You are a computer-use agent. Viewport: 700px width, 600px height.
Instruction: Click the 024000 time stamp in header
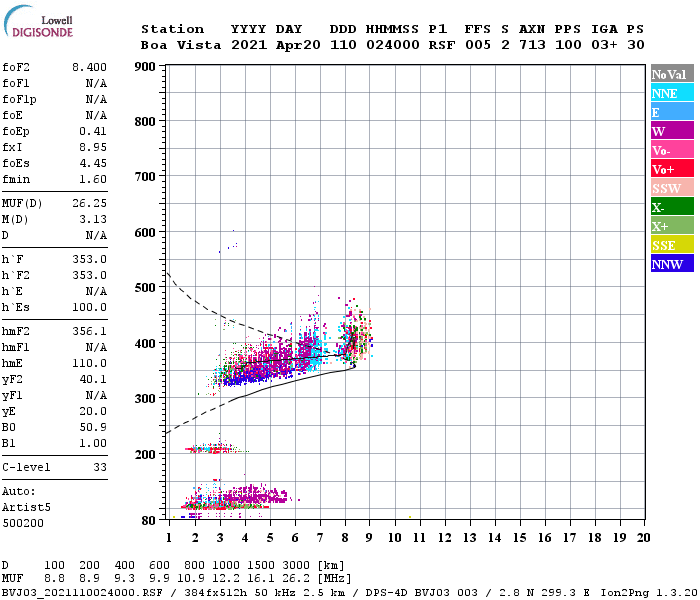click(x=392, y=45)
